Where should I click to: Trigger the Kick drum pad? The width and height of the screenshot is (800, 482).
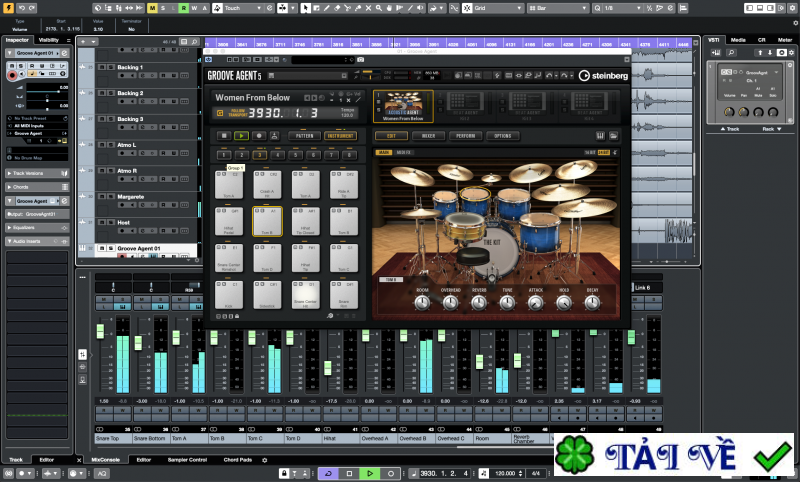click(x=230, y=296)
